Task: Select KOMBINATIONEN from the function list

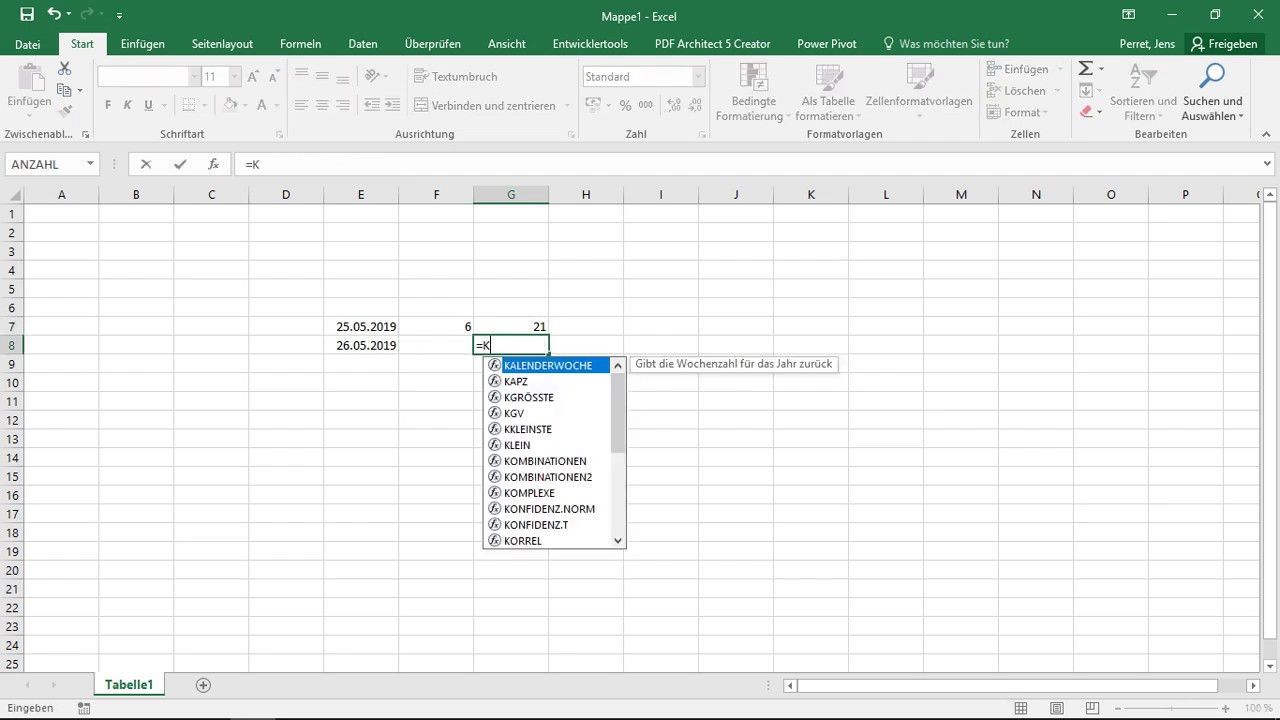Action: click(x=547, y=461)
